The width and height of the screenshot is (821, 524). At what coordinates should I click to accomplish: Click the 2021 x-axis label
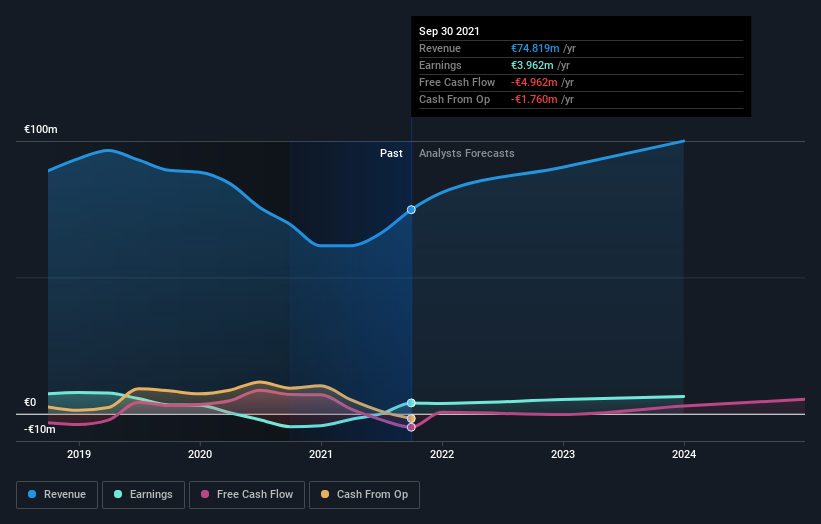[x=321, y=454]
